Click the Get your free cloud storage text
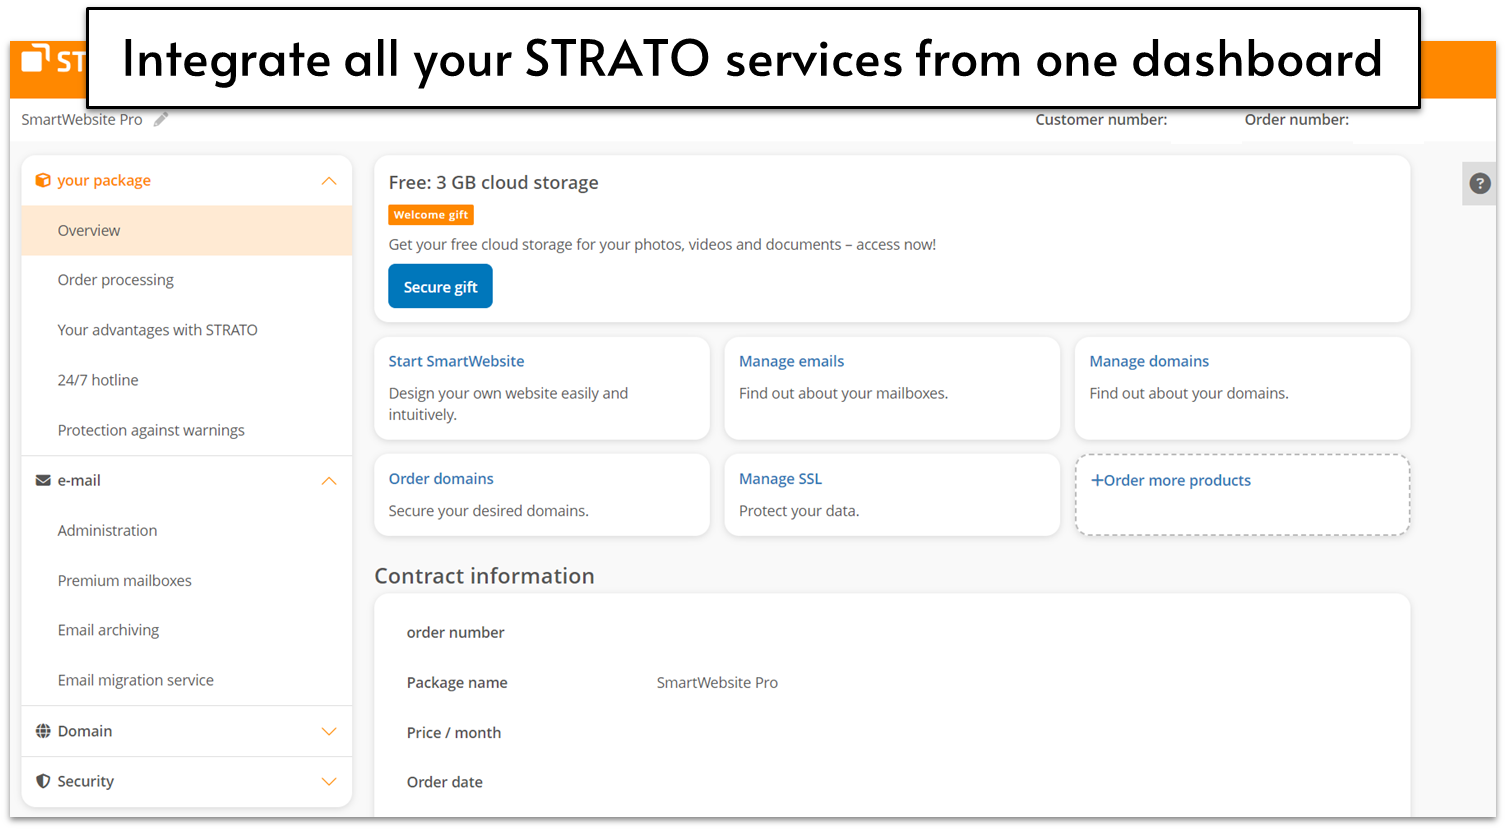The width and height of the screenshot is (1506, 830). click(x=662, y=244)
